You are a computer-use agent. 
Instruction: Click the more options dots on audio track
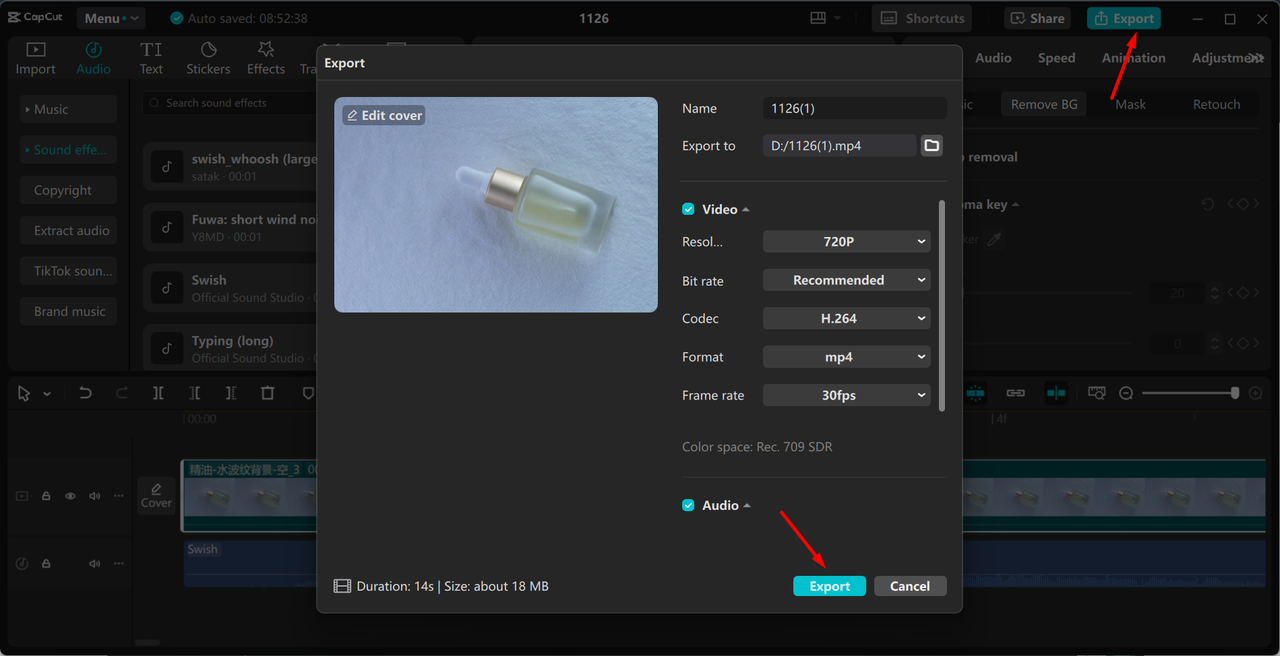119,564
